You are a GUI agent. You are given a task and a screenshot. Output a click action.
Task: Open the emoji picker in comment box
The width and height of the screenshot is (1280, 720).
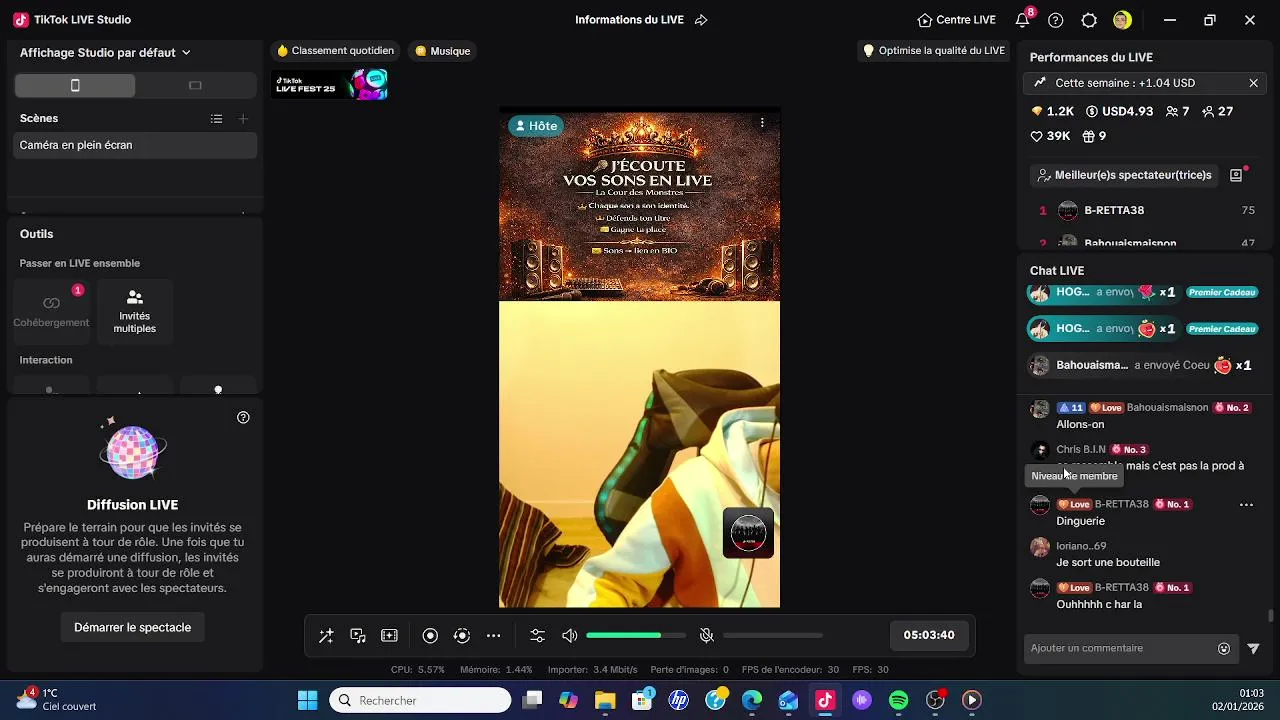(1224, 648)
